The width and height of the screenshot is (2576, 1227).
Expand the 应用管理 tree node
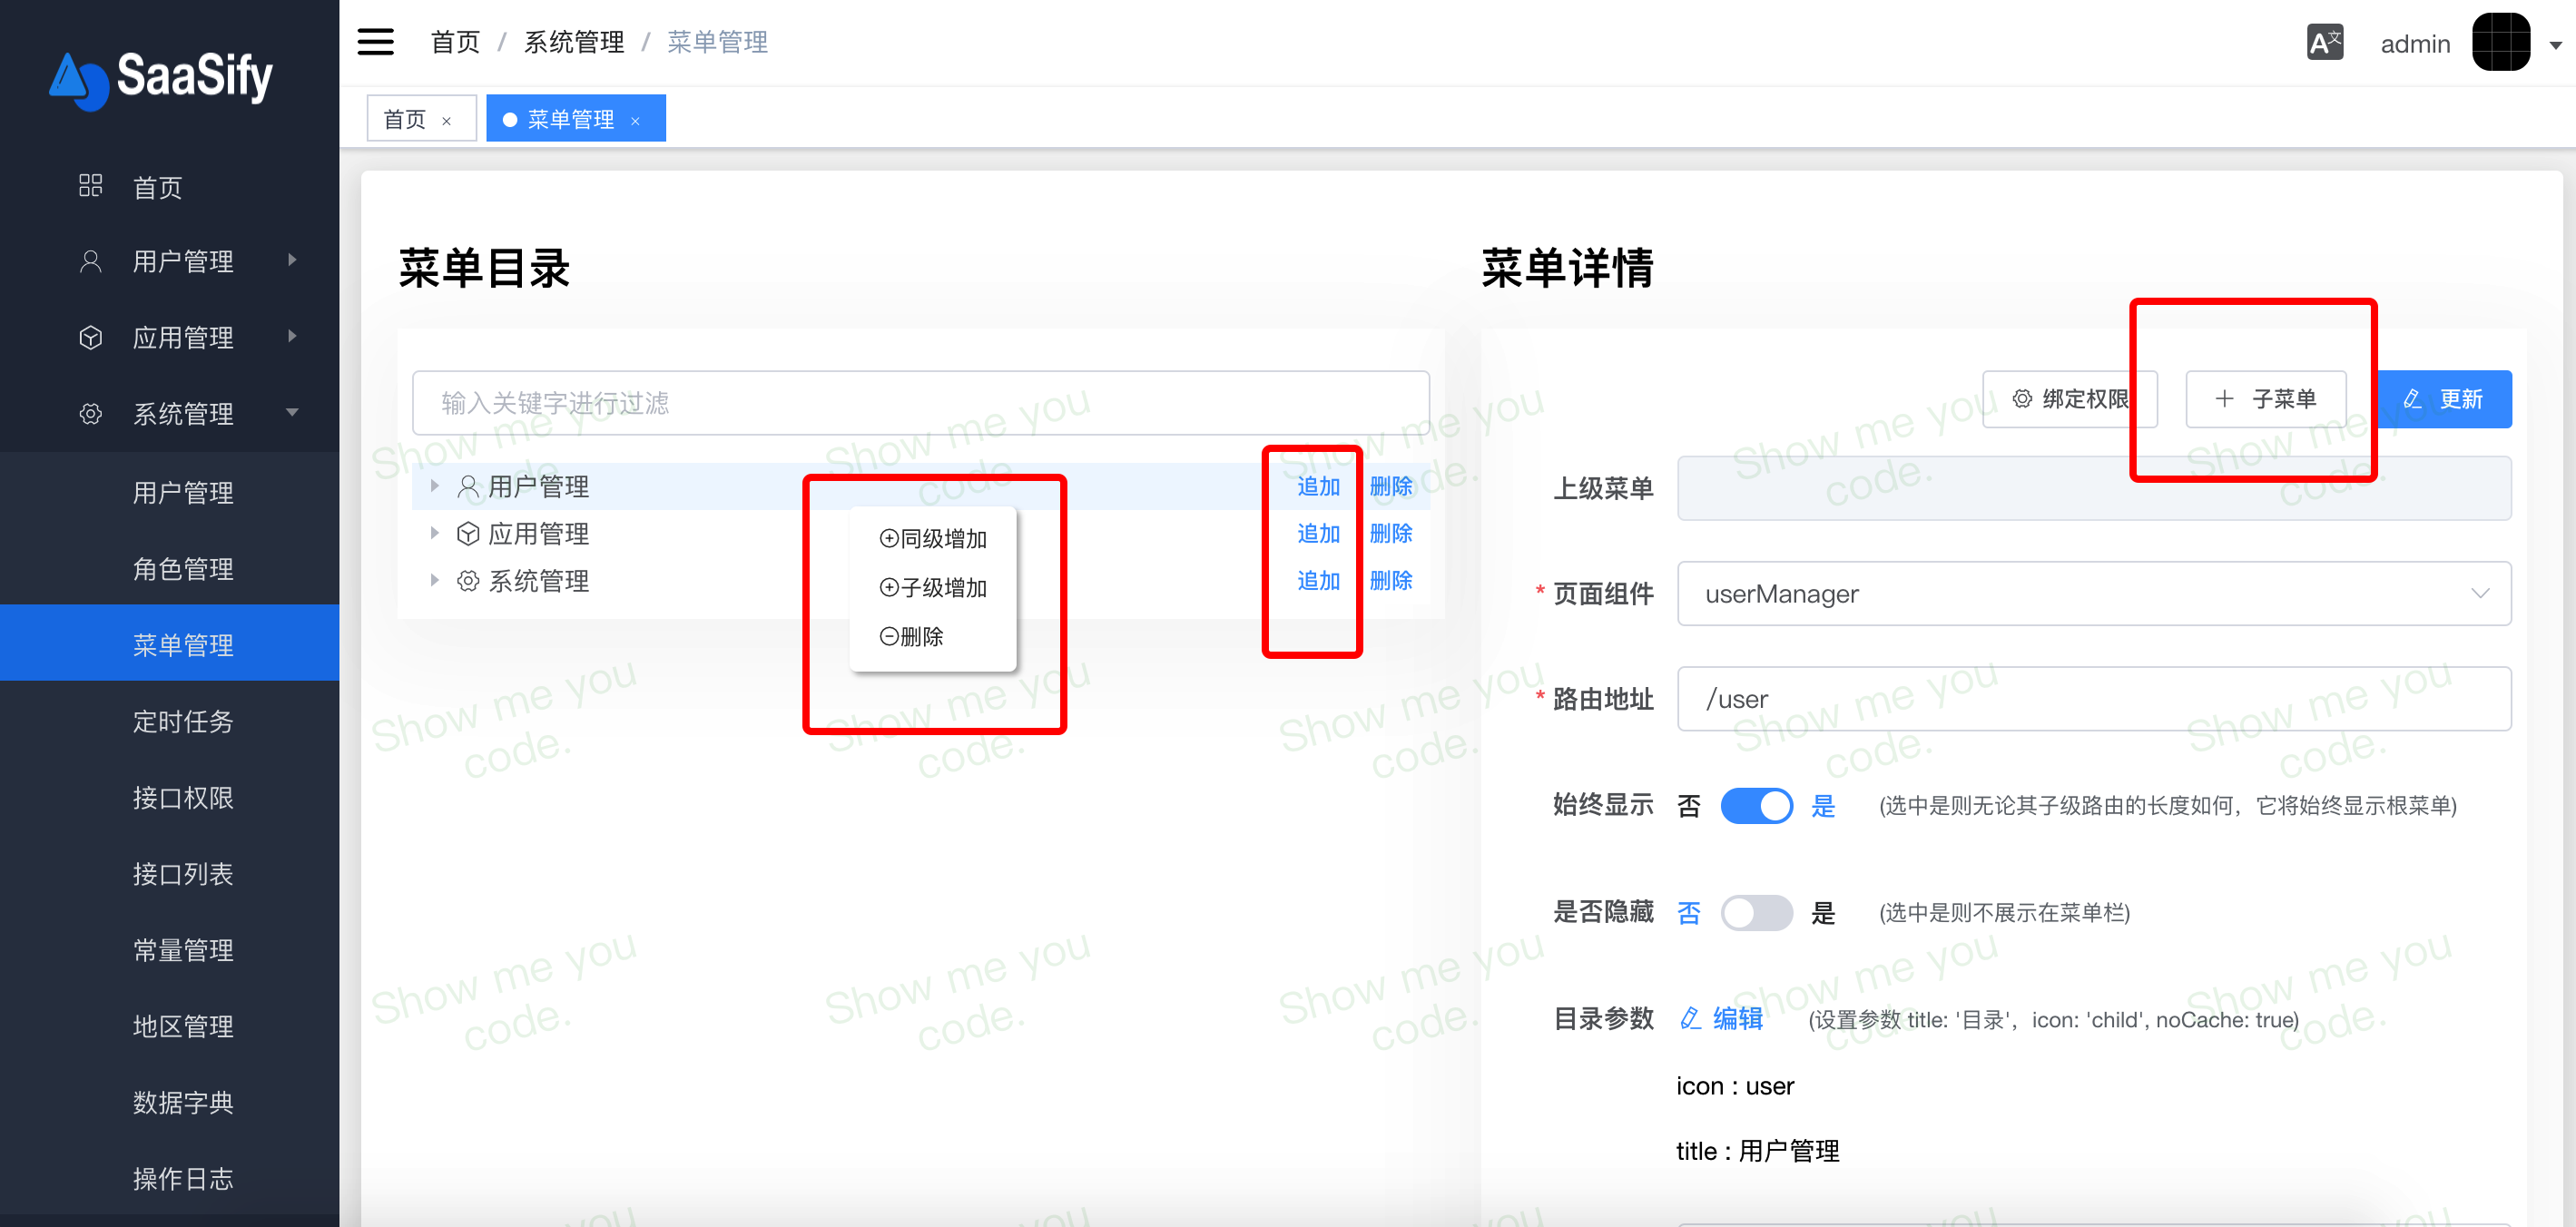(x=434, y=532)
